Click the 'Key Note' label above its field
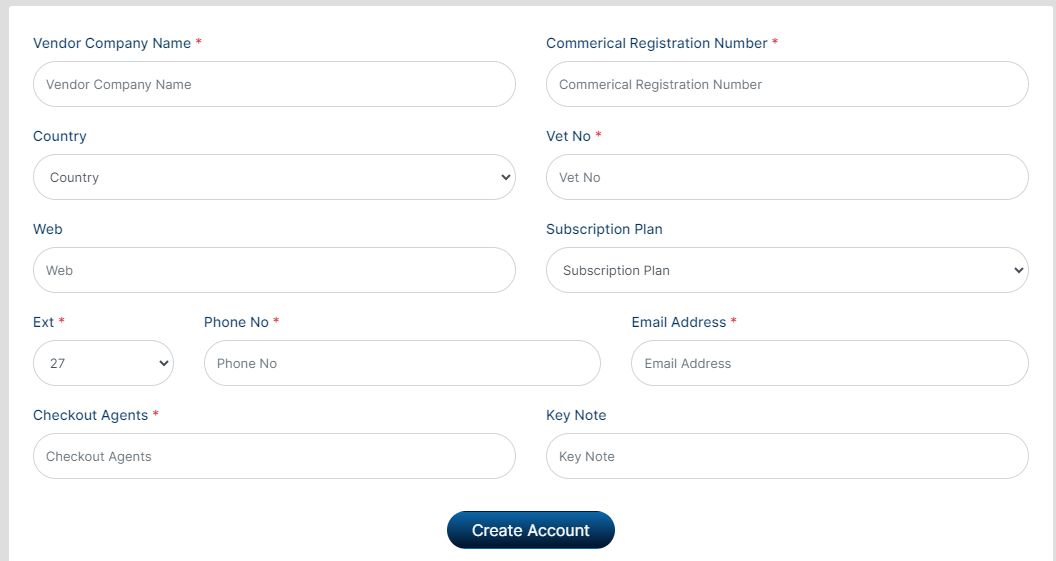The height and width of the screenshot is (561, 1056). (x=576, y=416)
